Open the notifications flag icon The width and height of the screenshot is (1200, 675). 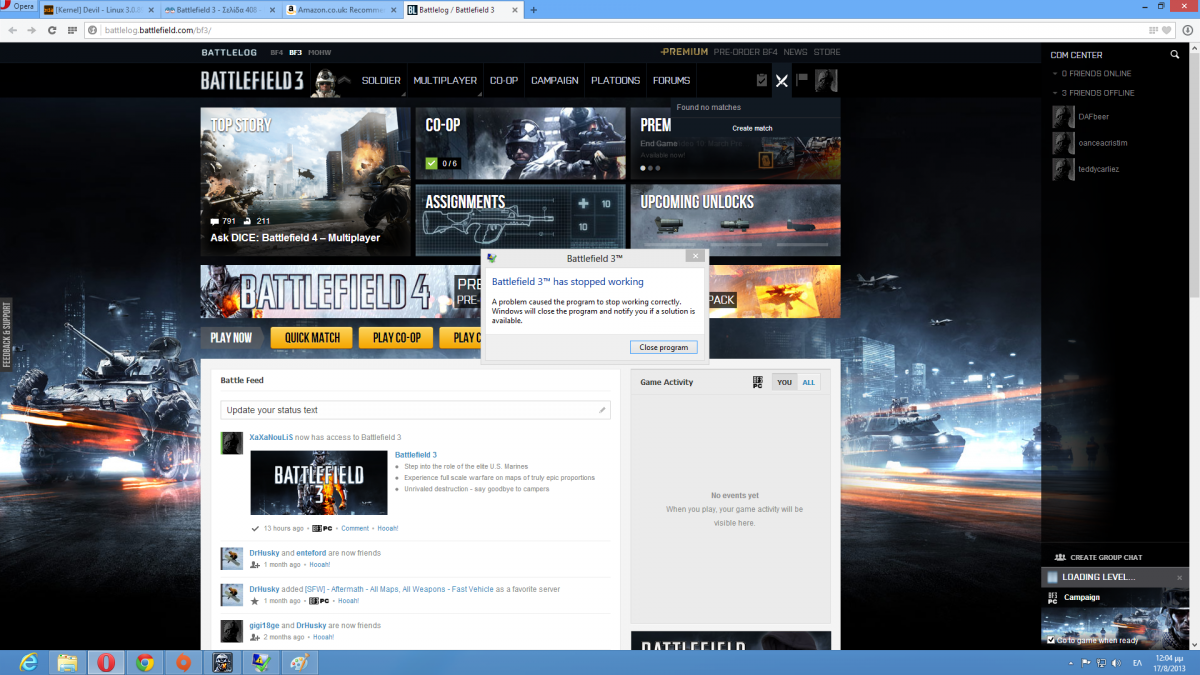802,79
